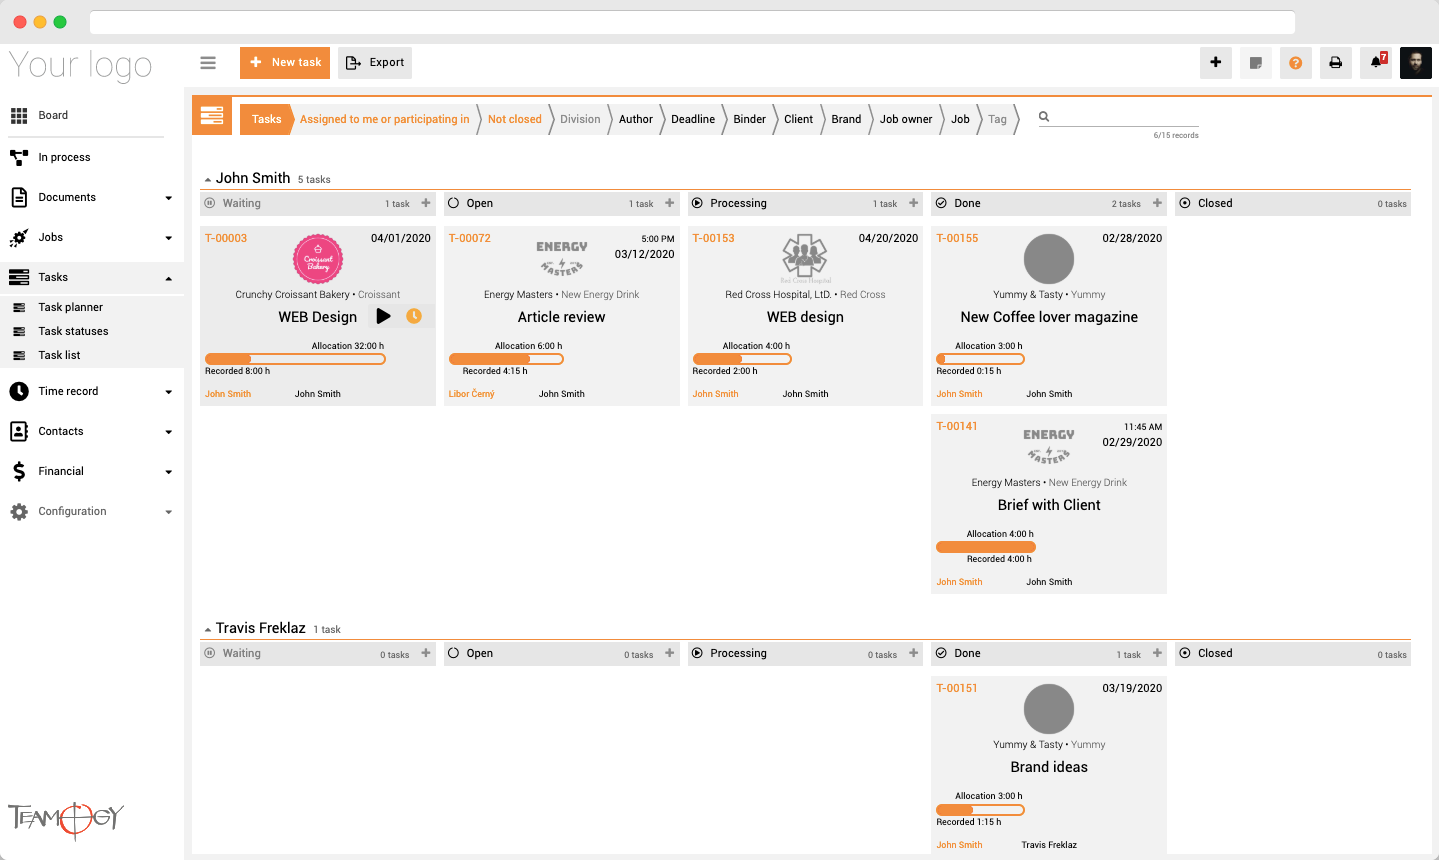Start timer play button on T-00003
Image resolution: width=1439 pixels, height=860 pixels.
(x=383, y=316)
